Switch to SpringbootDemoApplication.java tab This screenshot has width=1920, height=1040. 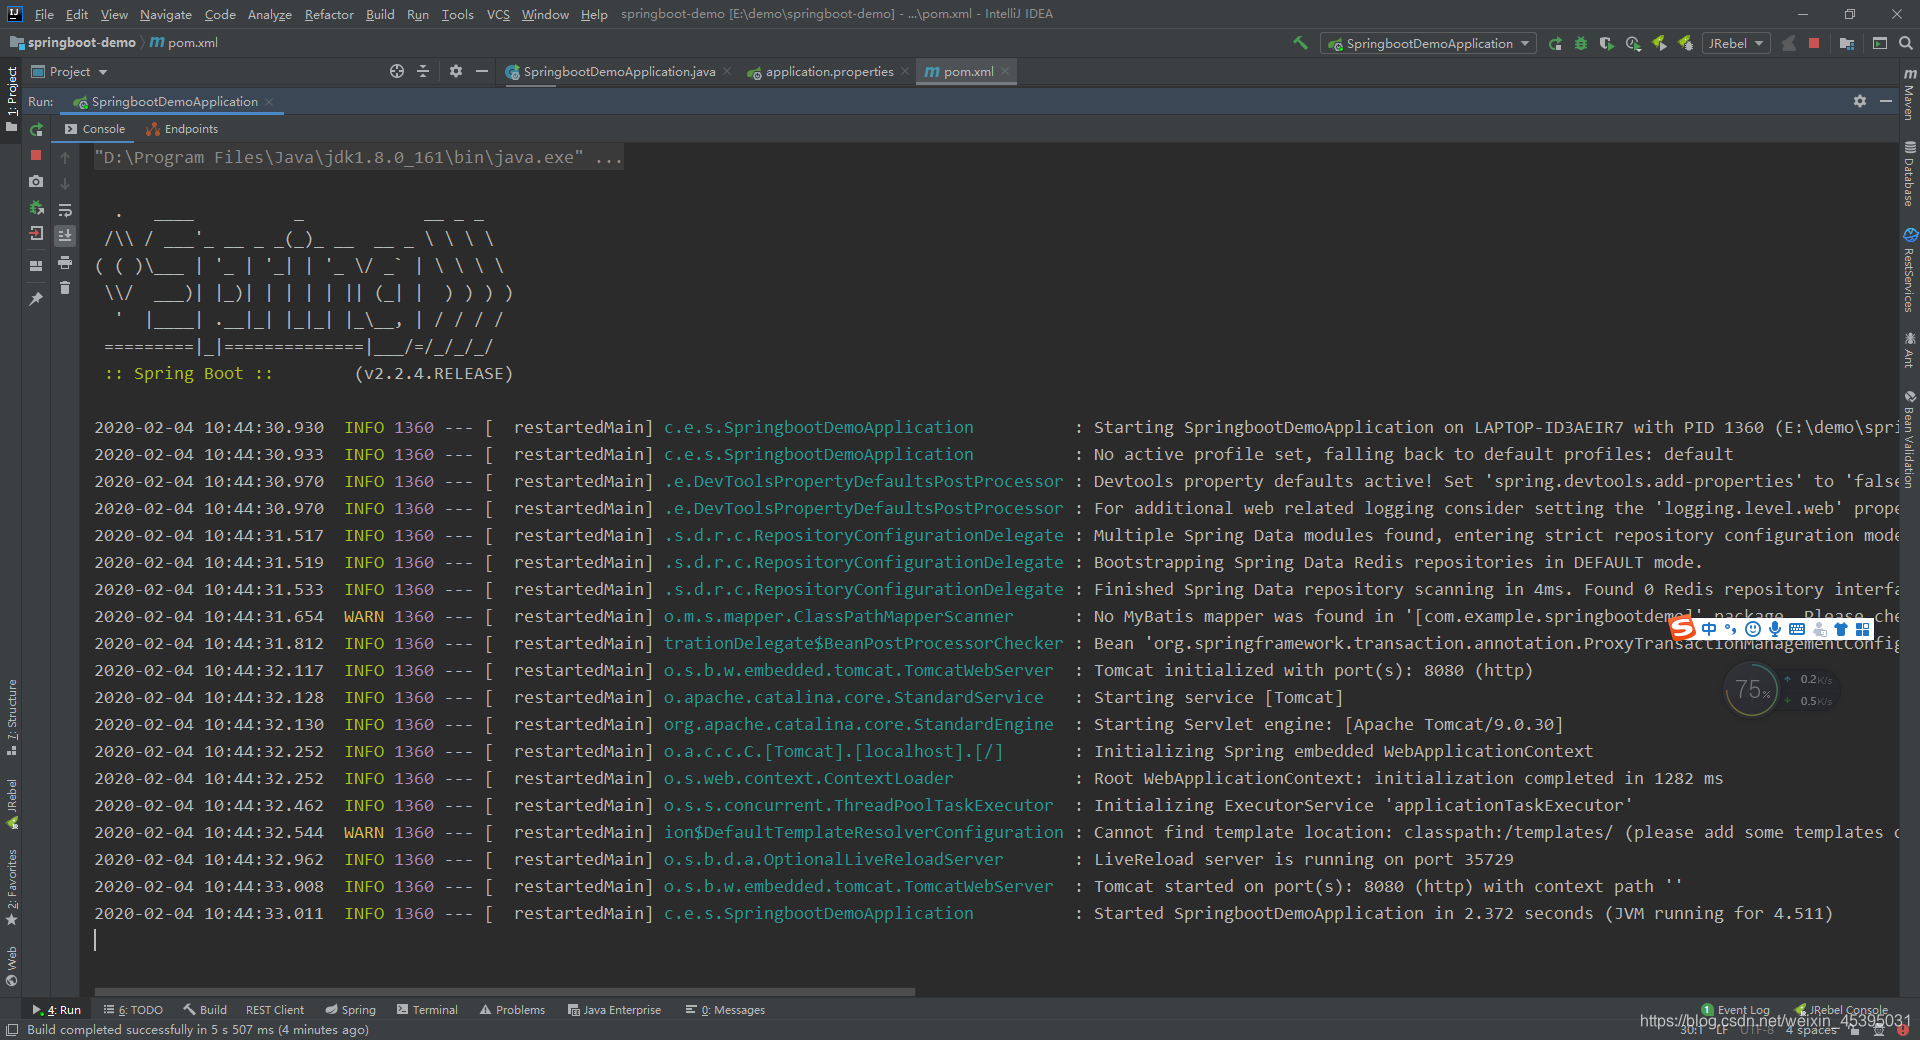[619, 71]
